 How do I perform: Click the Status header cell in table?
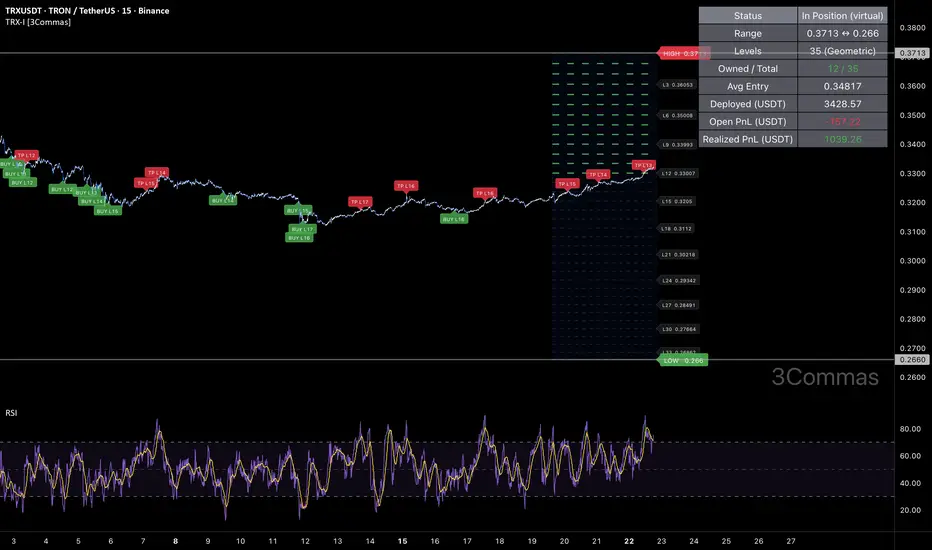748,15
